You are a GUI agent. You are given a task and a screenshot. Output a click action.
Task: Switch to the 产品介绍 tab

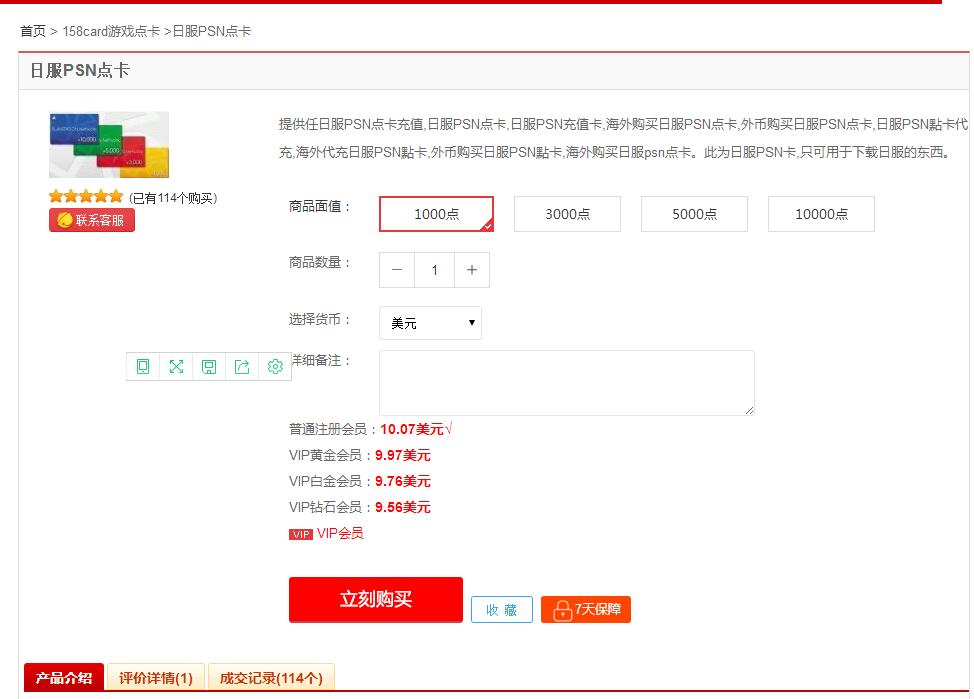[64, 677]
